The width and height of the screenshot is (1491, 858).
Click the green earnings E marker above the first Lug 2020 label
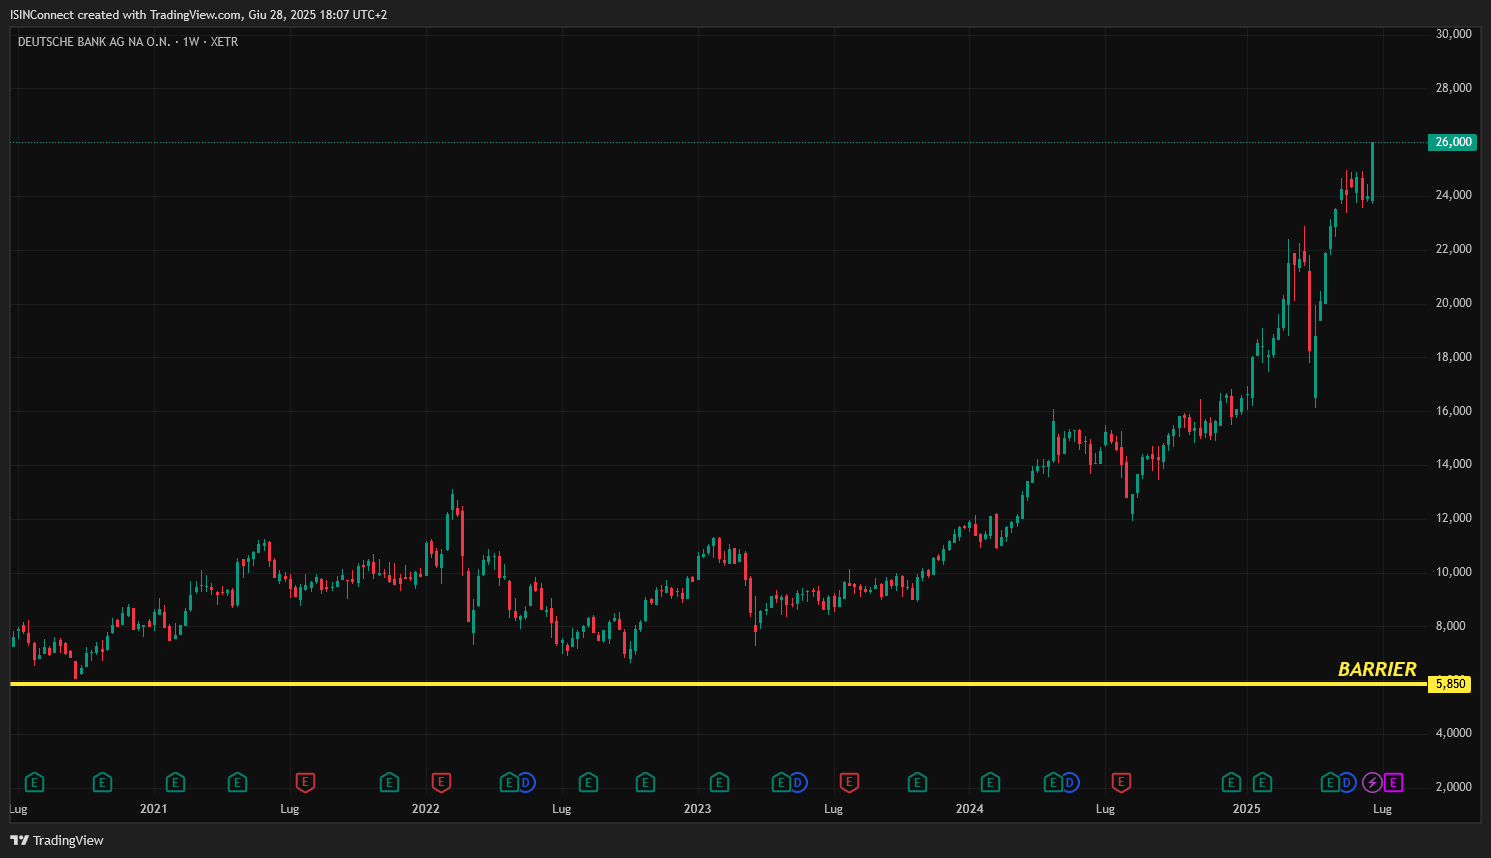point(34,782)
